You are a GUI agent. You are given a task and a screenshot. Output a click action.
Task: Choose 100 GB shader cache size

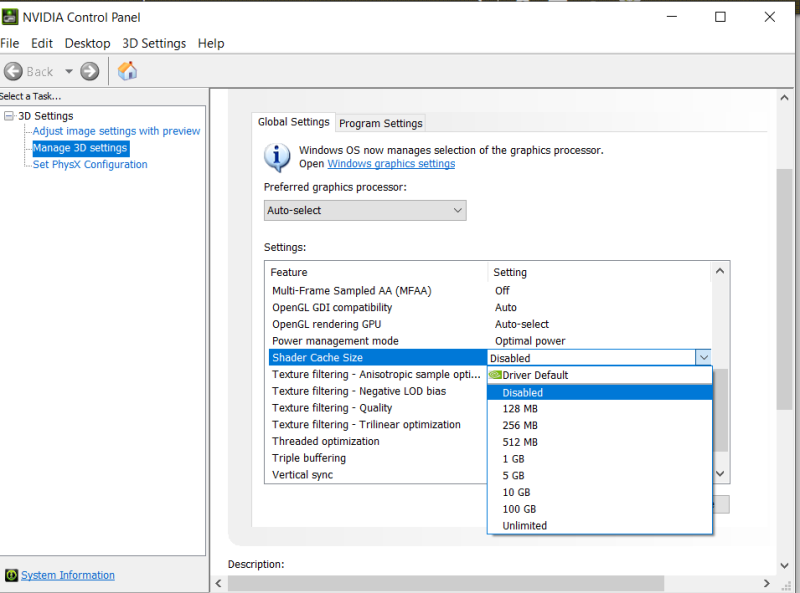(600, 509)
